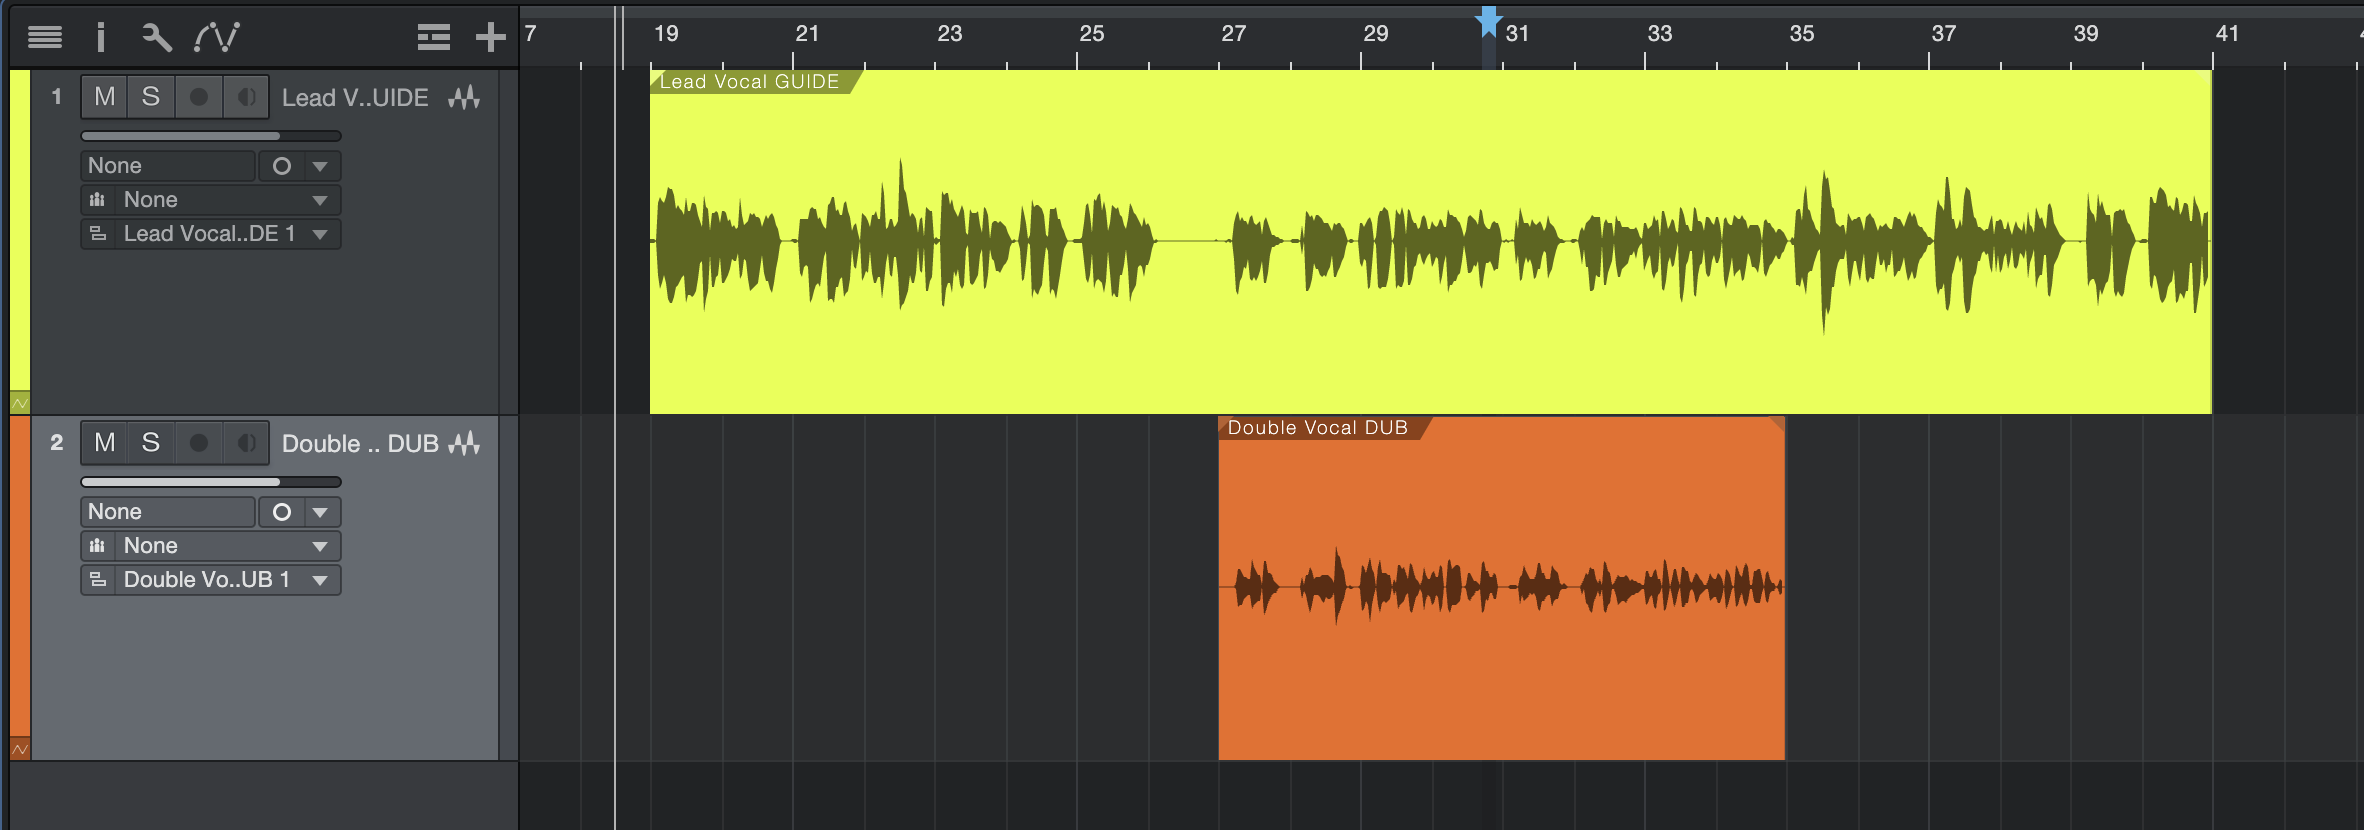Open input None dropdown on track 1

click(168, 166)
